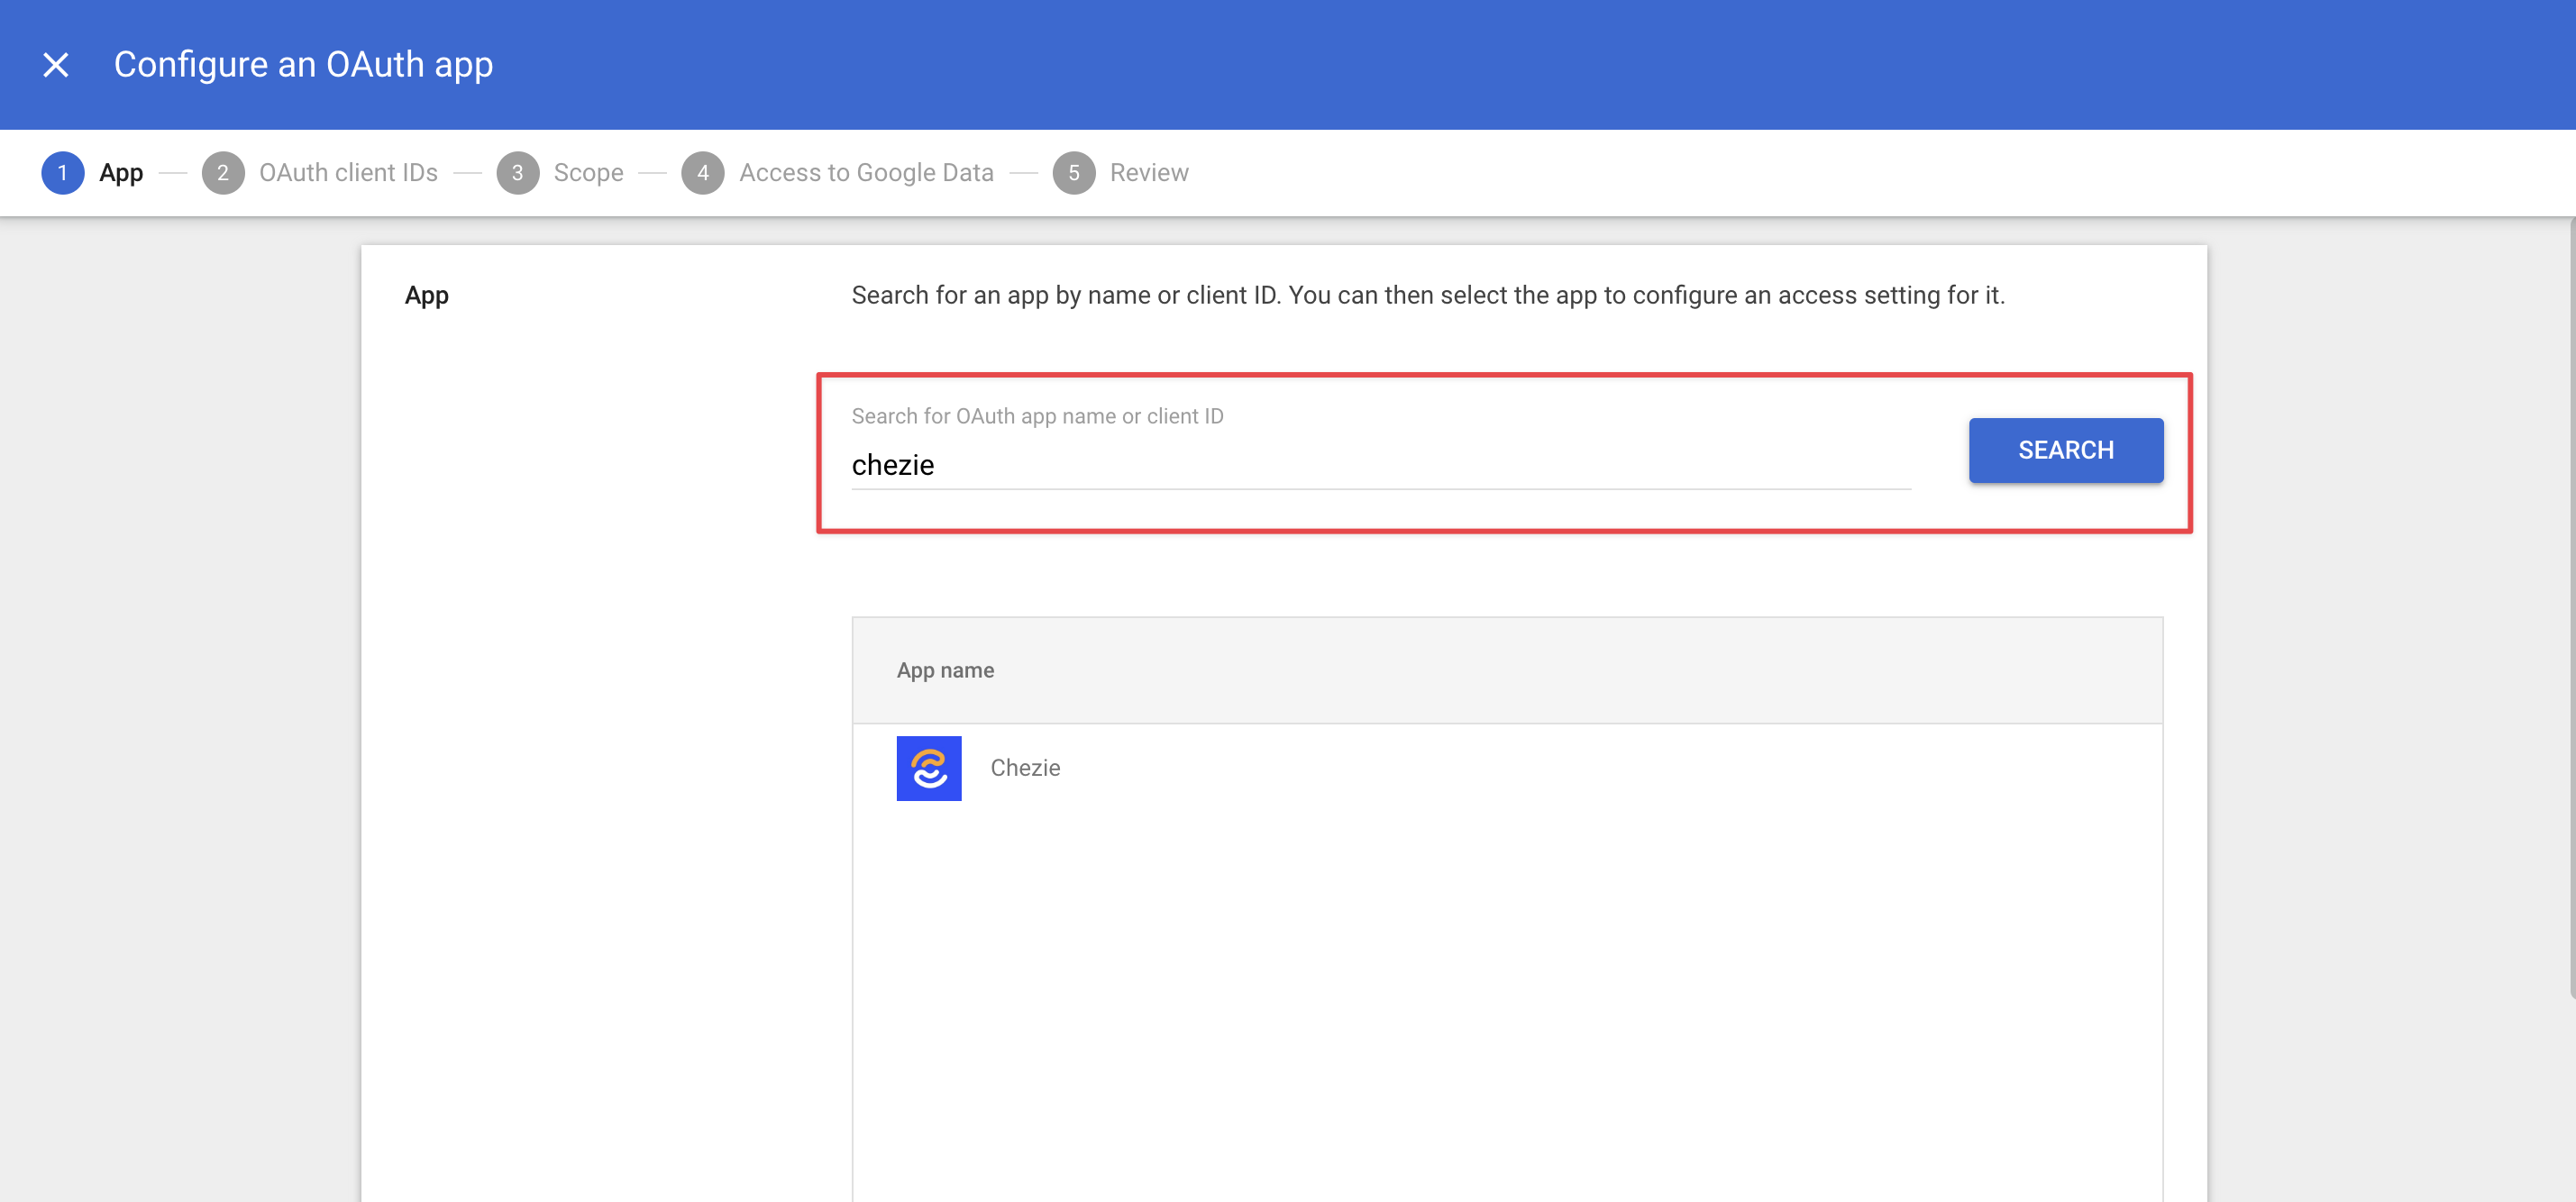
Task: Click the Chezie app logo icon
Action: click(x=928, y=768)
